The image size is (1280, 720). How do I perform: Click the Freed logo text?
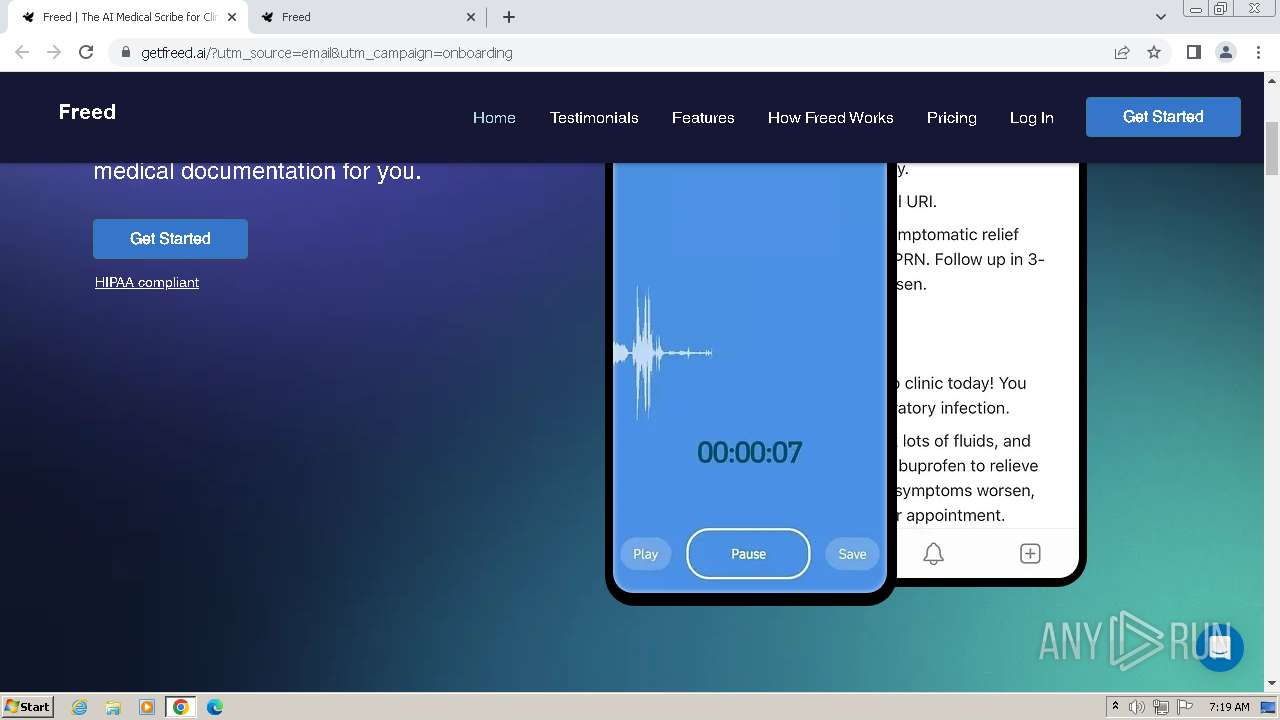point(87,112)
